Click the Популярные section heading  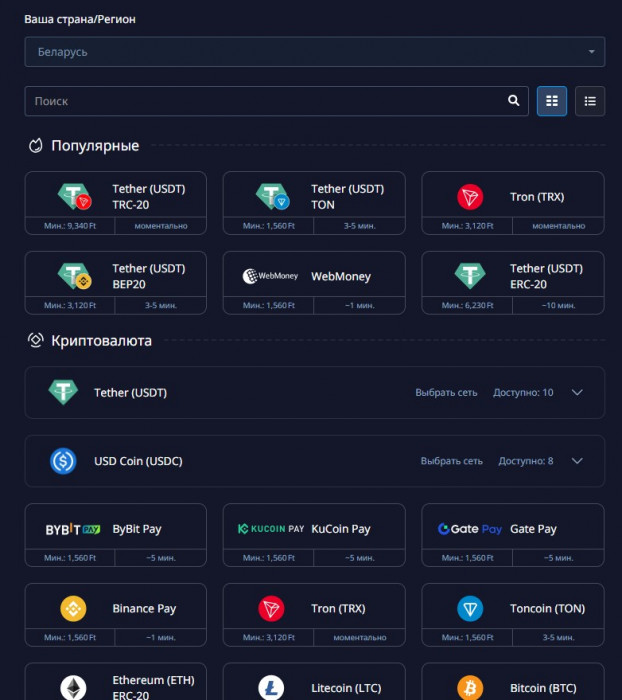click(95, 146)
